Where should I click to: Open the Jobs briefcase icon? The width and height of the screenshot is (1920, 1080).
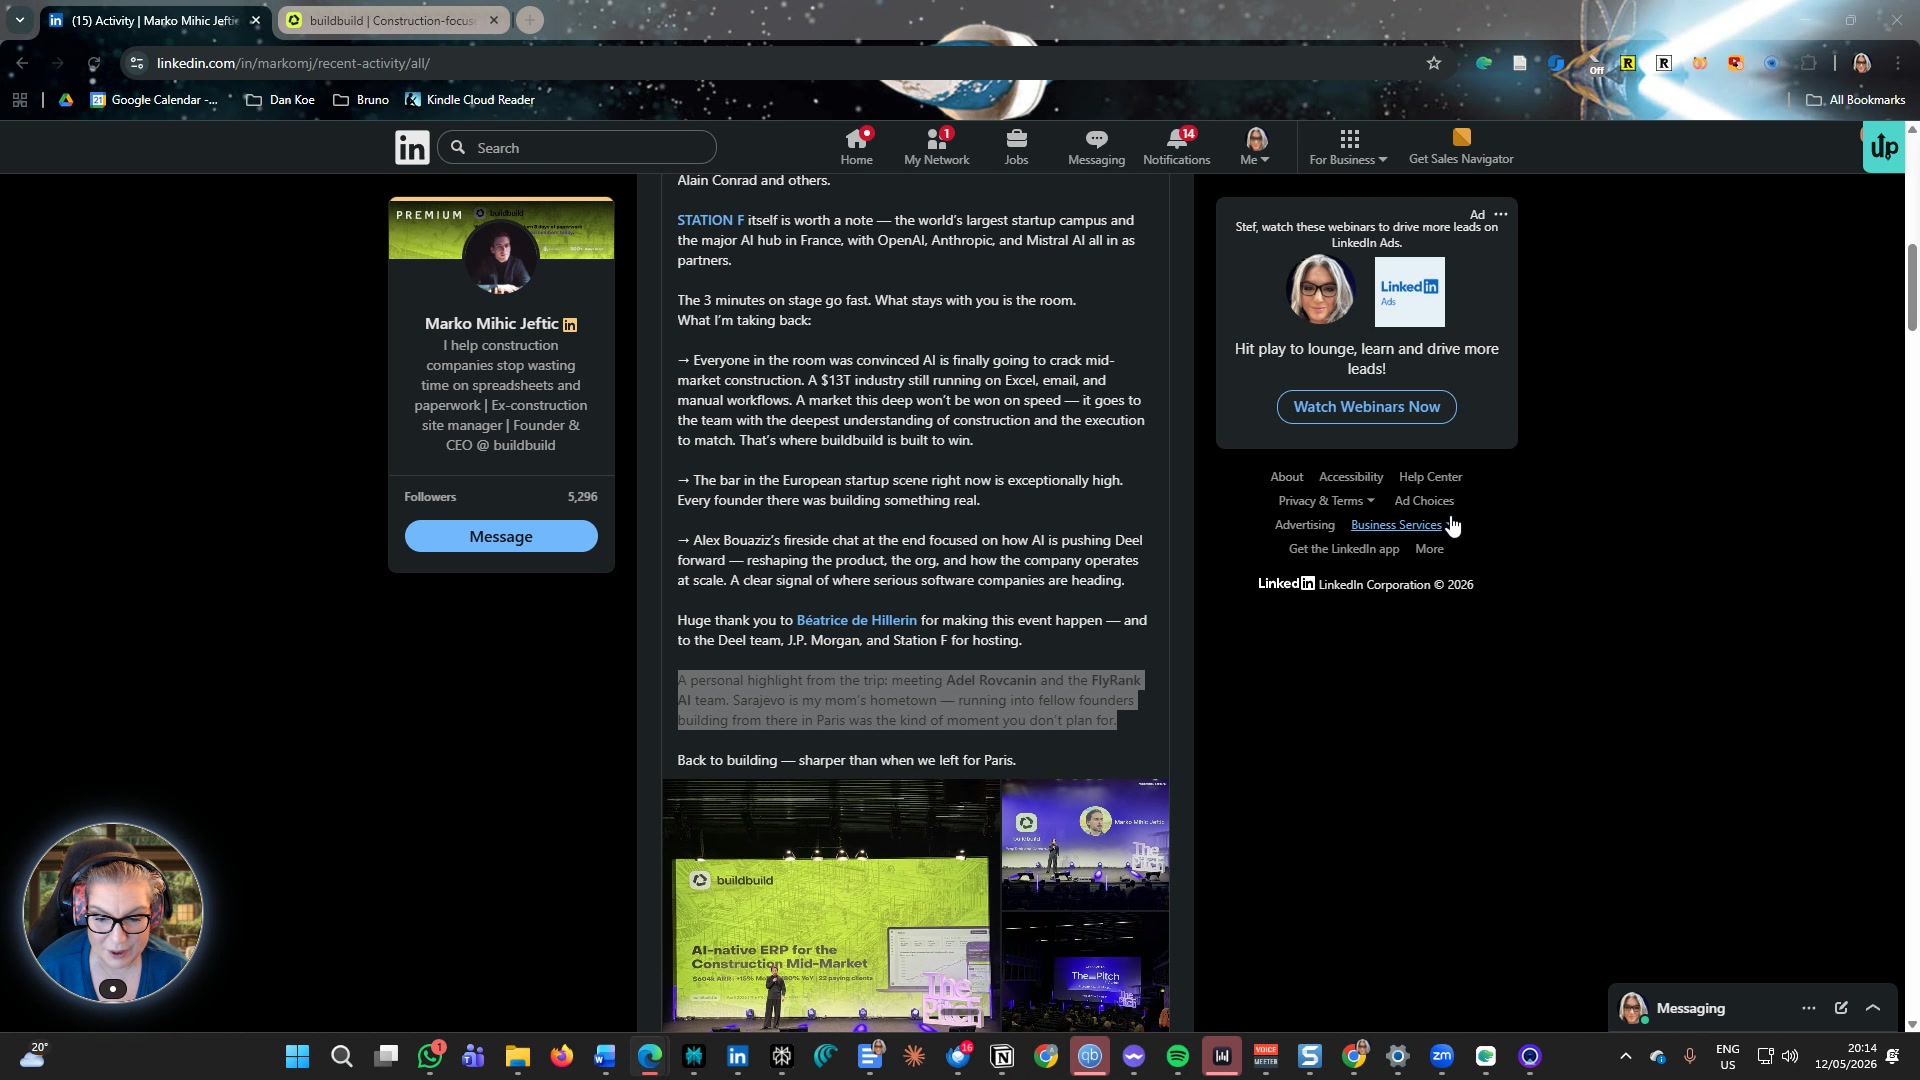(1016, 147)
